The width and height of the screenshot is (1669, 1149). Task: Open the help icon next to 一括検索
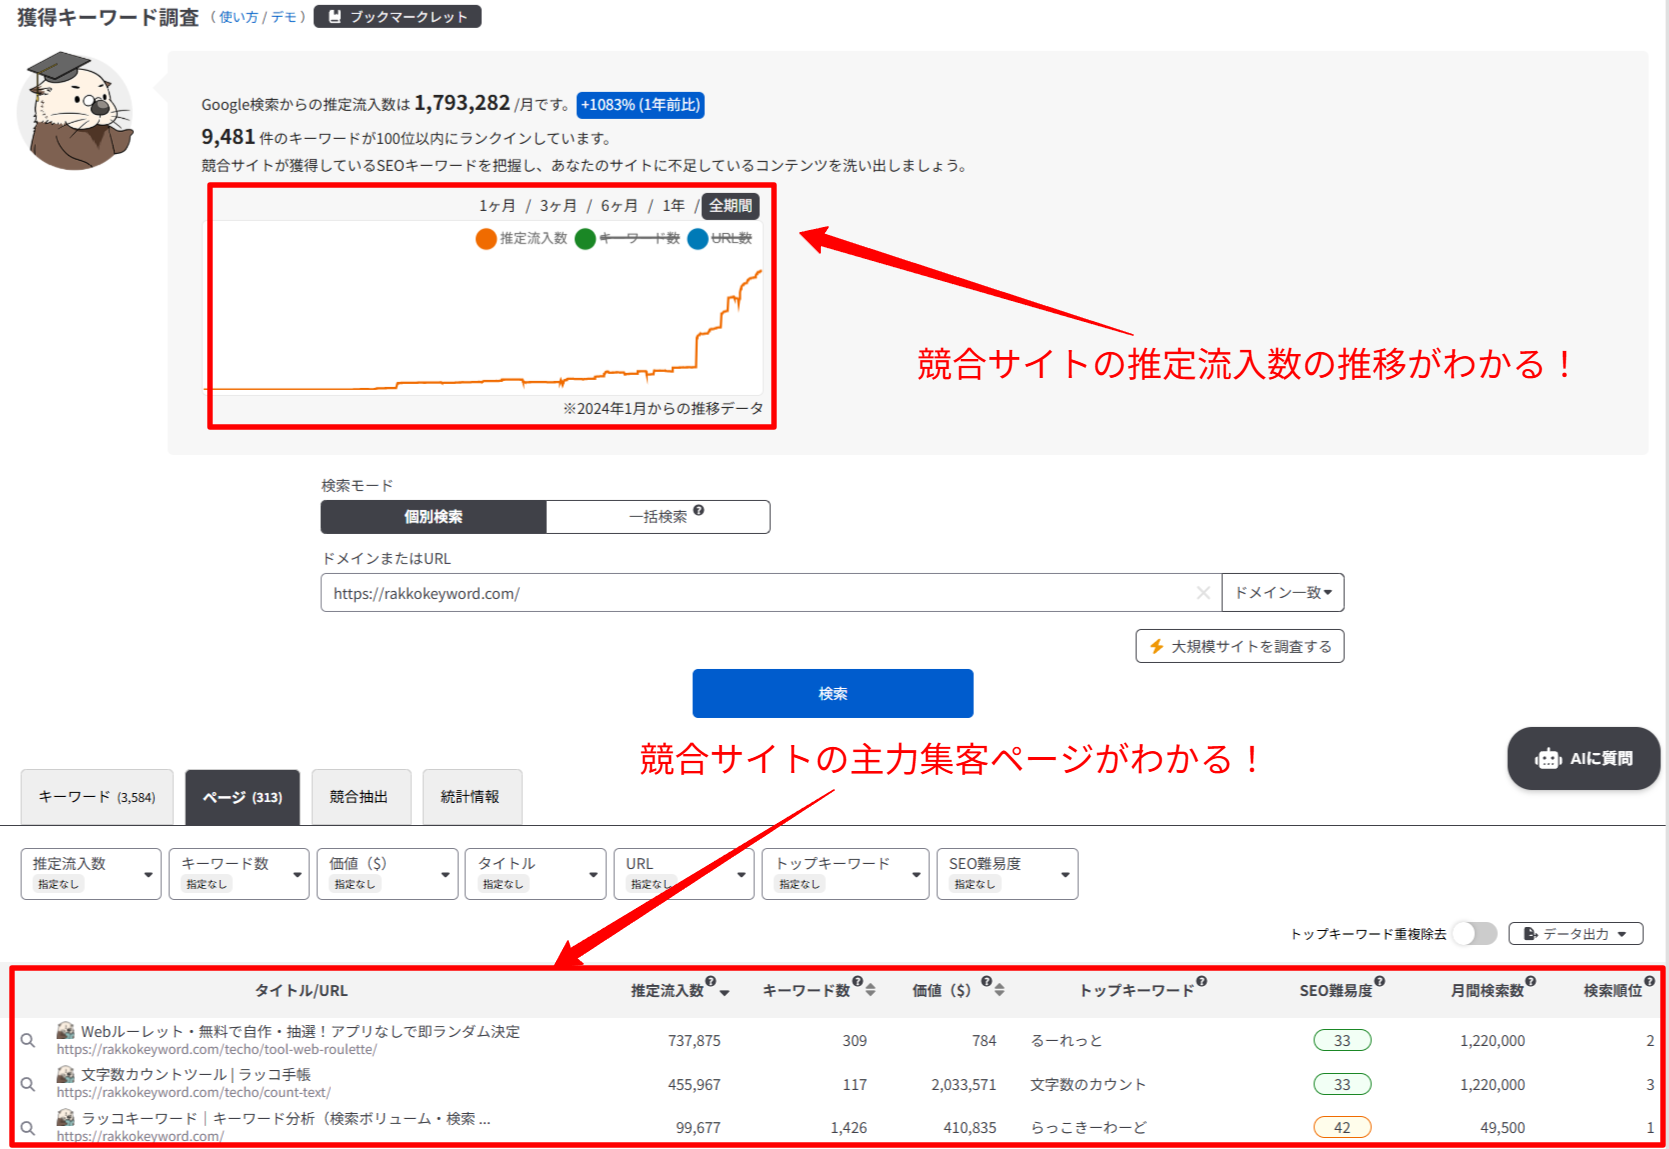[x=699, y=510]
